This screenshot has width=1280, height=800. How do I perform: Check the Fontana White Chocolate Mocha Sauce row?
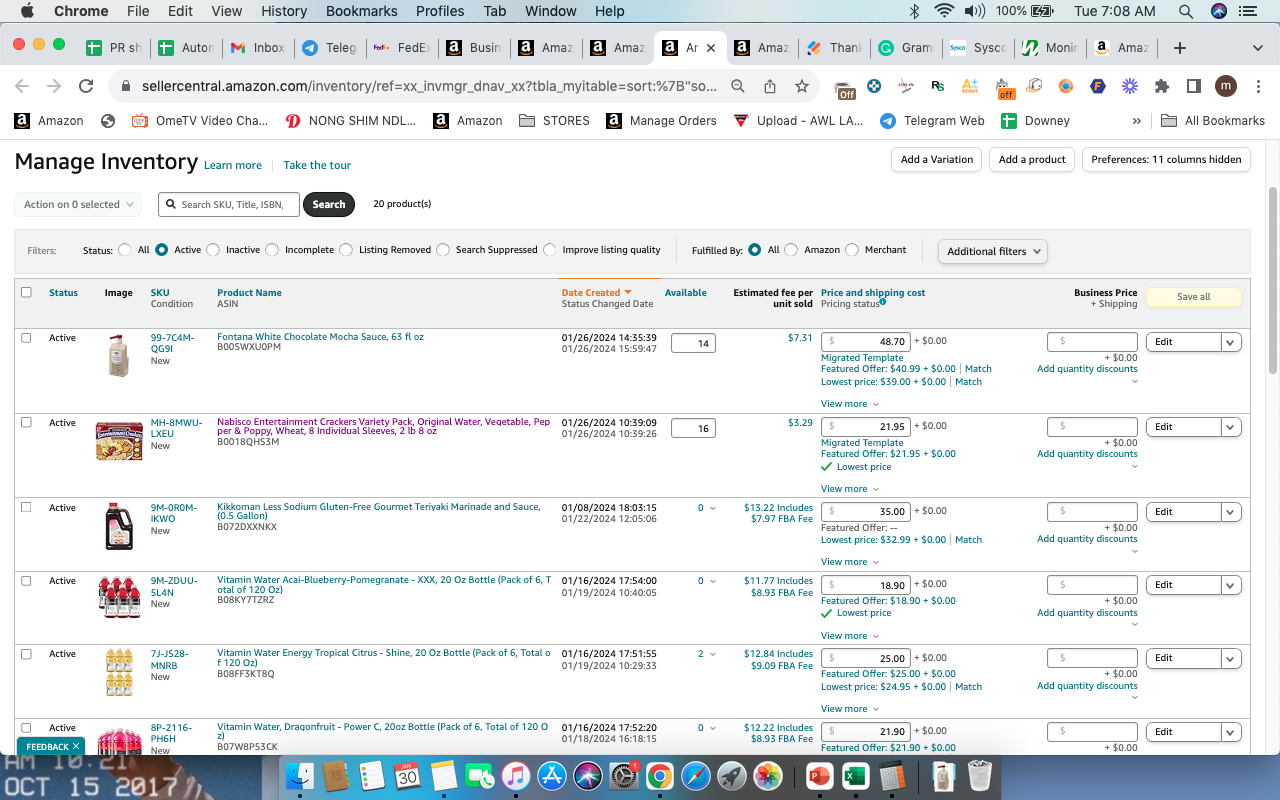pyautogui.click(x=26, y=337)
